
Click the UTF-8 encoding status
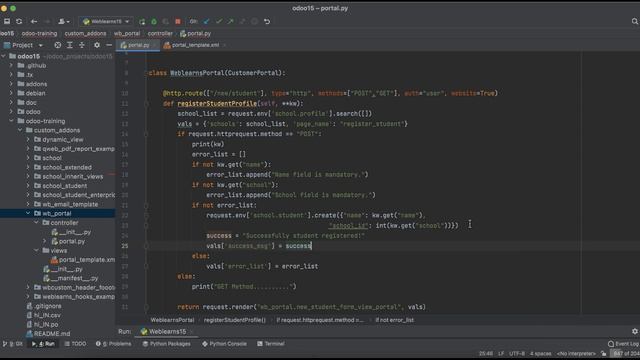pos(517,353)
